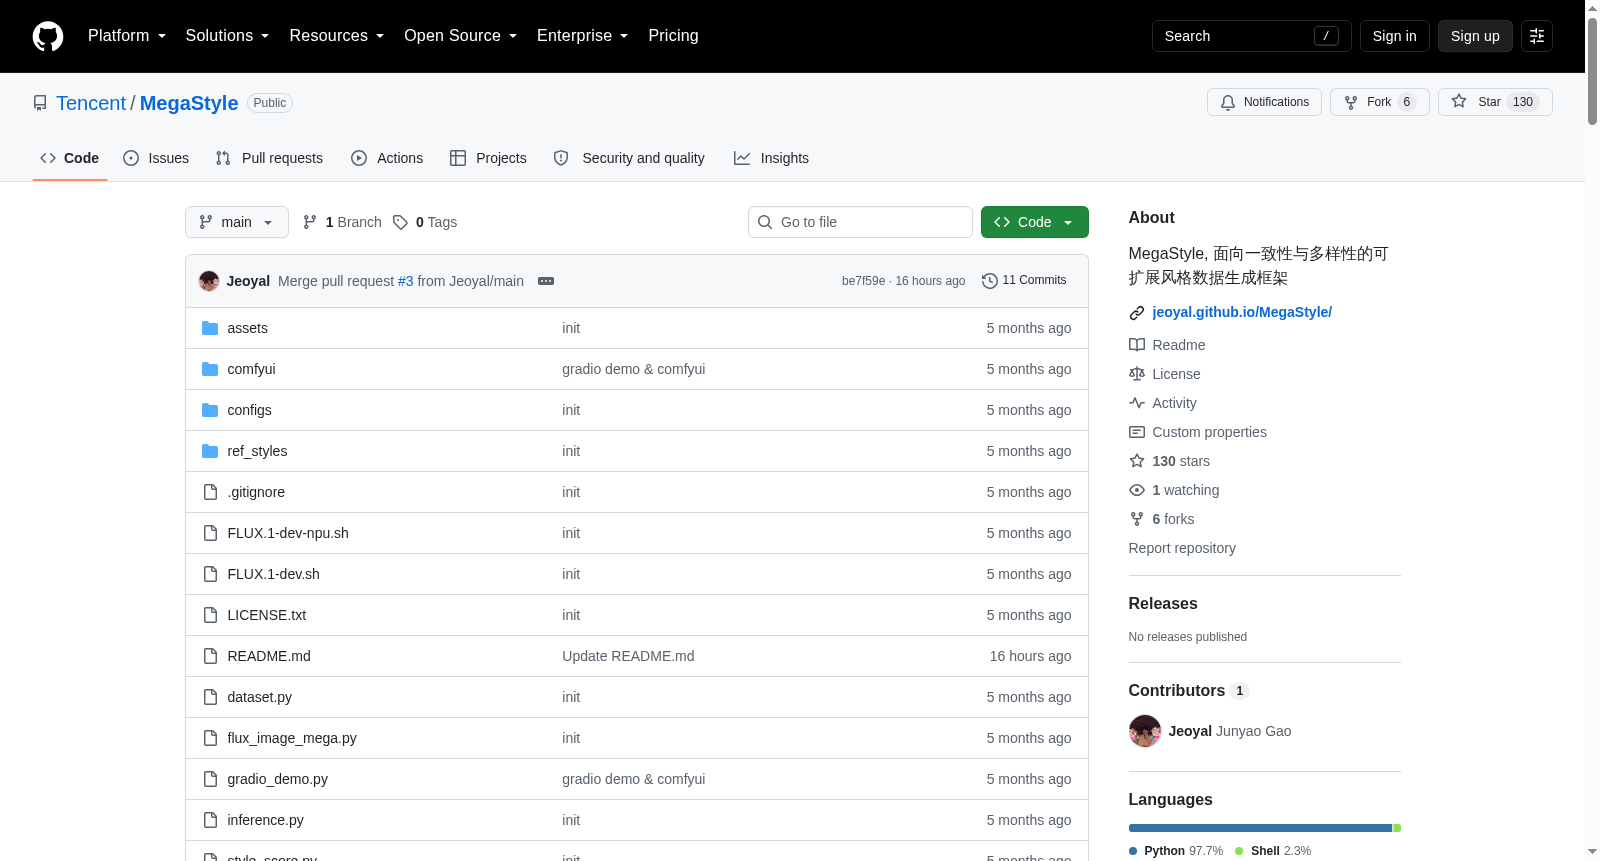
Task: Click the Update README.md commit message
Action: (628, 656)
